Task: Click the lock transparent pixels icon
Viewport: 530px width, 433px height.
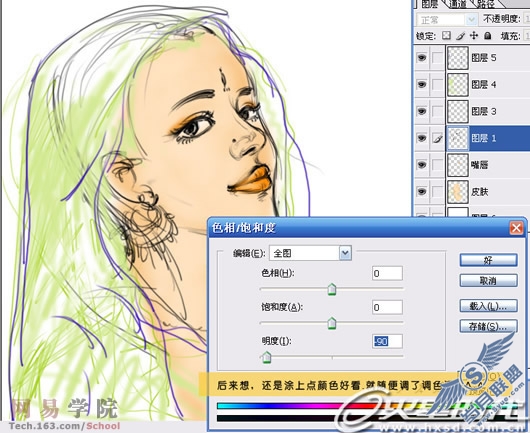Action: pos(446,35)
